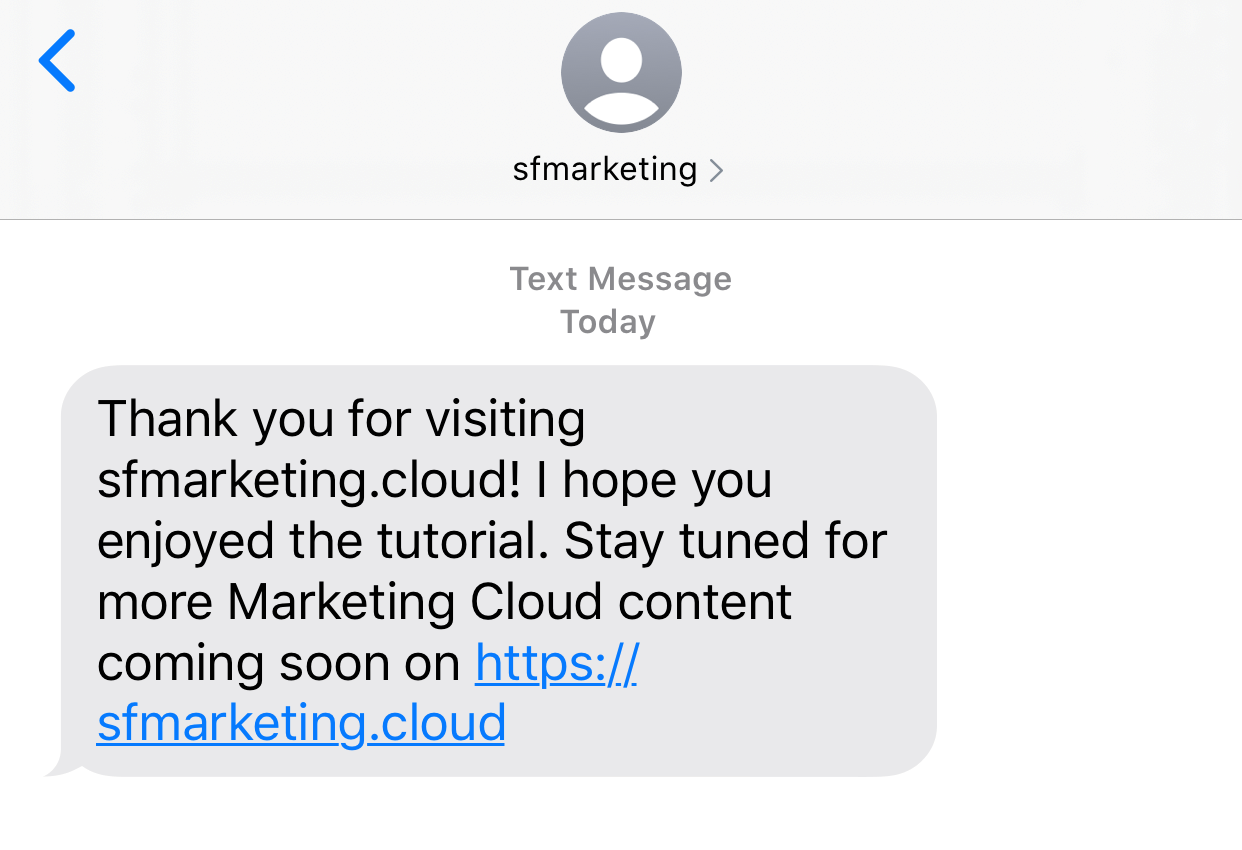Click the word "content" in the message
This screenshot has width=1242, height=850.
point(705,602)
